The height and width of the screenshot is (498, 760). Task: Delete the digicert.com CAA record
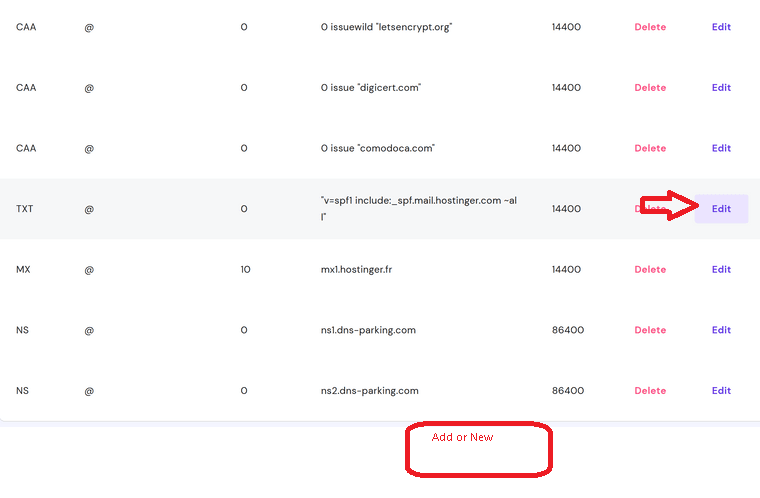pyautogui.click(x=650, y=88)
